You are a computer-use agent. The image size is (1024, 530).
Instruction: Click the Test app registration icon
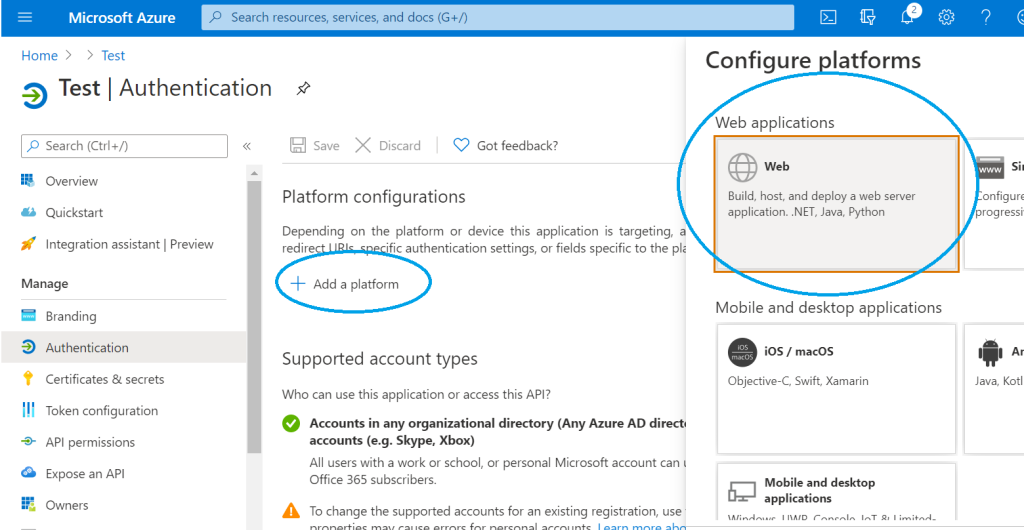[34, 95]
